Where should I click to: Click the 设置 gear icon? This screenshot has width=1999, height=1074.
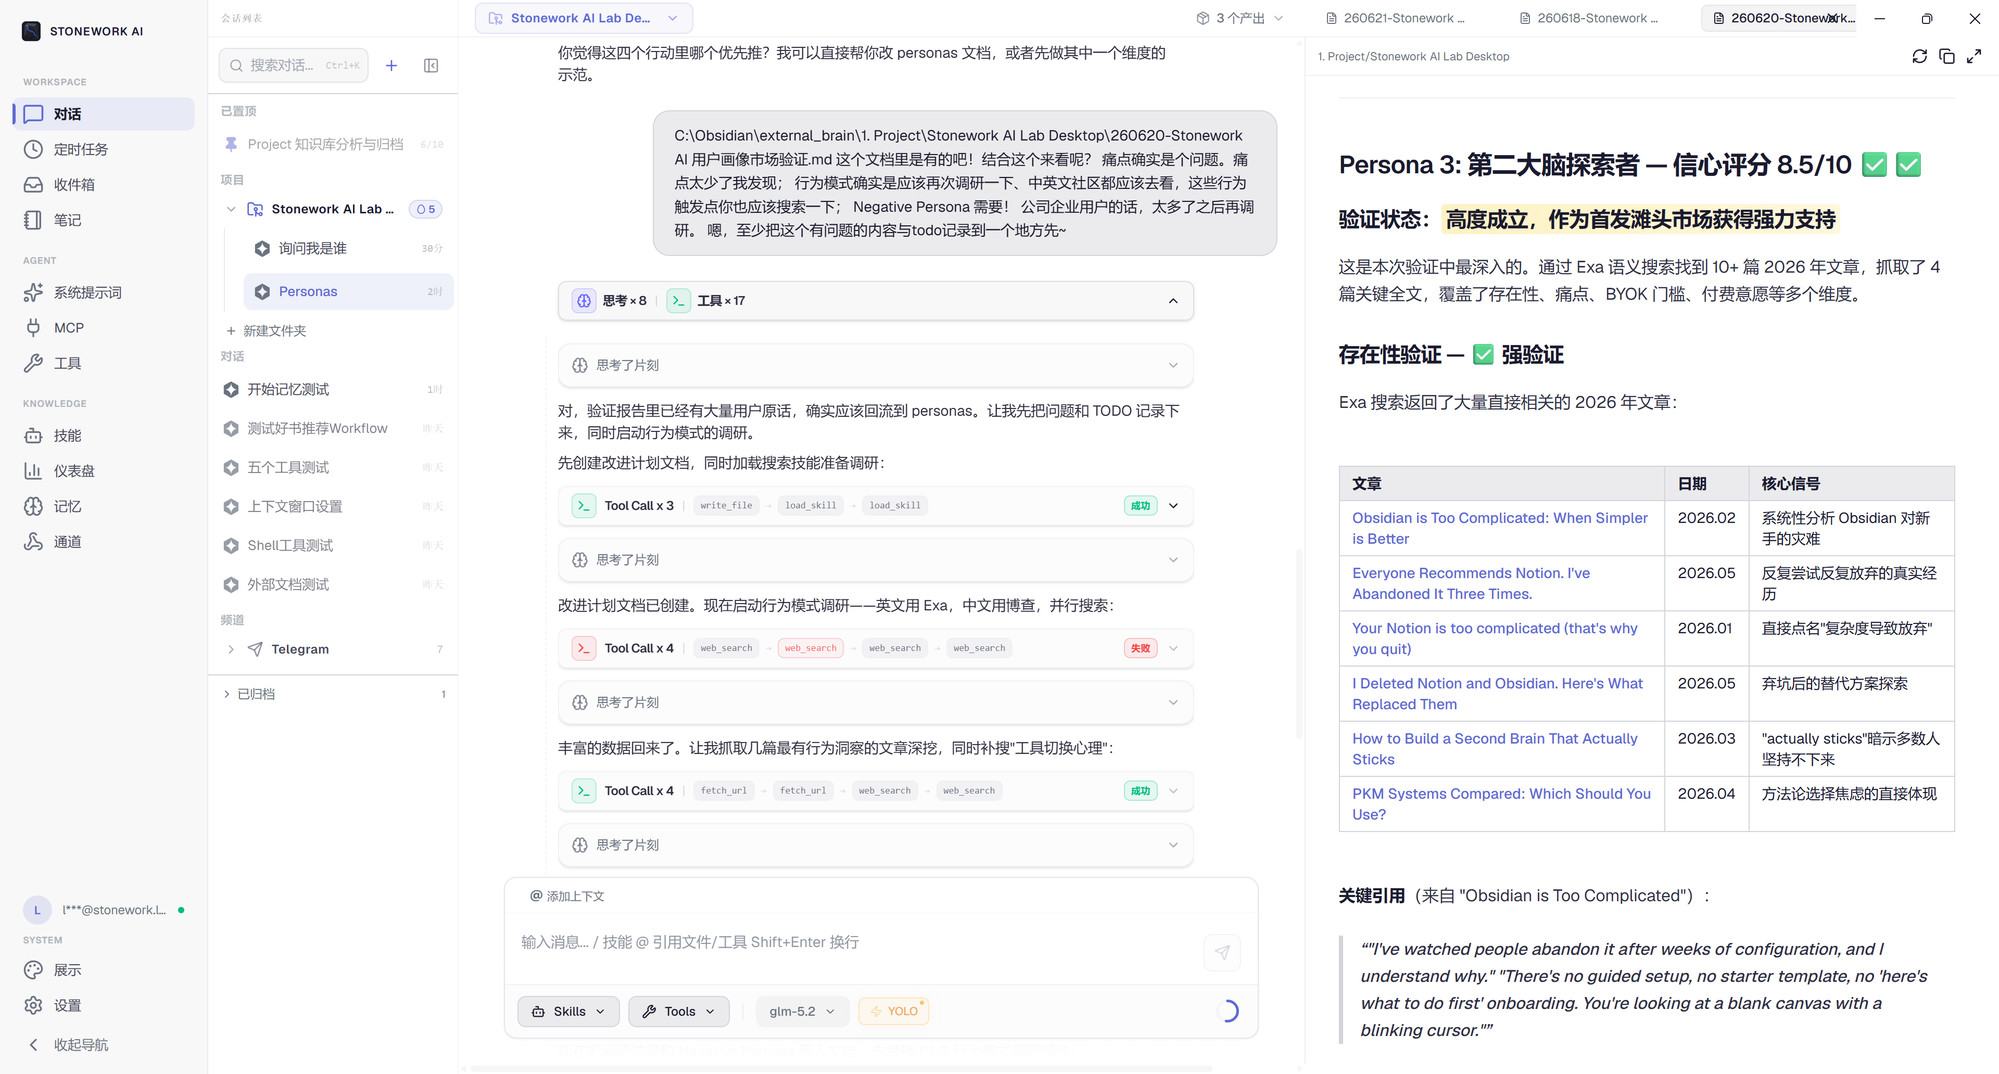coord(34,1005)
